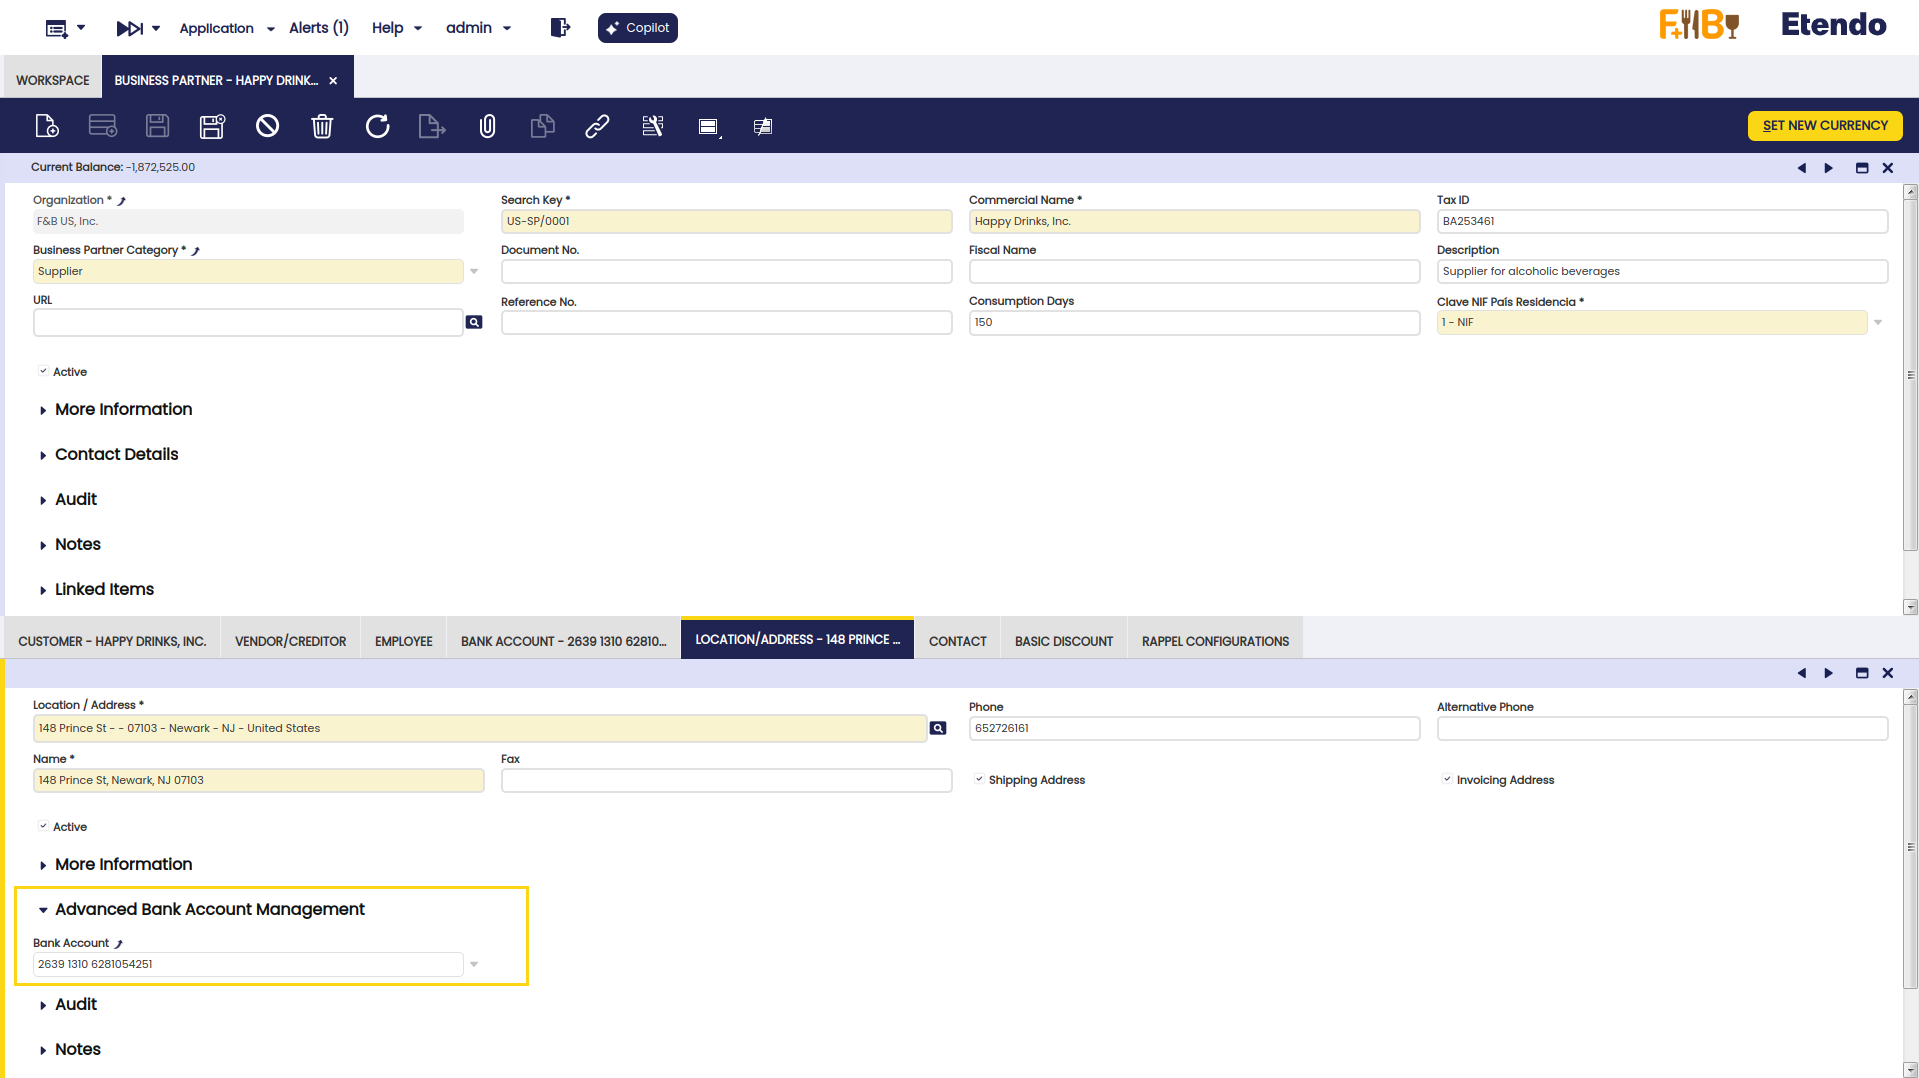Open Bank Account 2639 1310 subtab
Image resolution: width=1919 pixels, height=1078 pixels.
563,641
